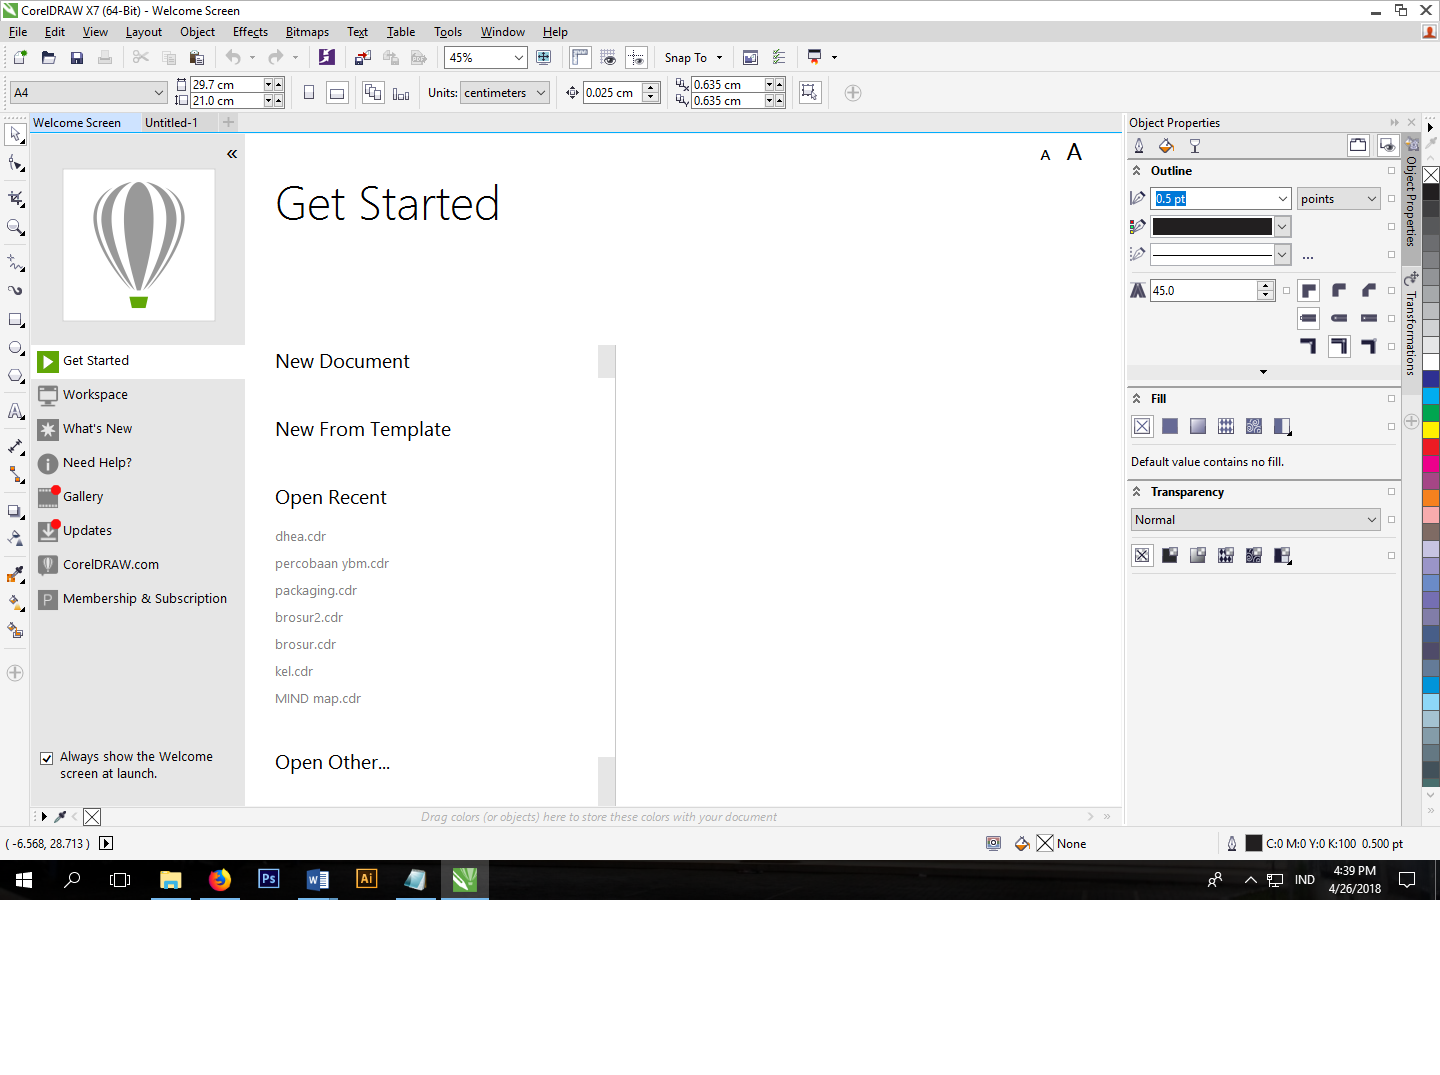Pick the yellow swatch in color palette
The image size is (1440, 1075).
pos(1431,429)
